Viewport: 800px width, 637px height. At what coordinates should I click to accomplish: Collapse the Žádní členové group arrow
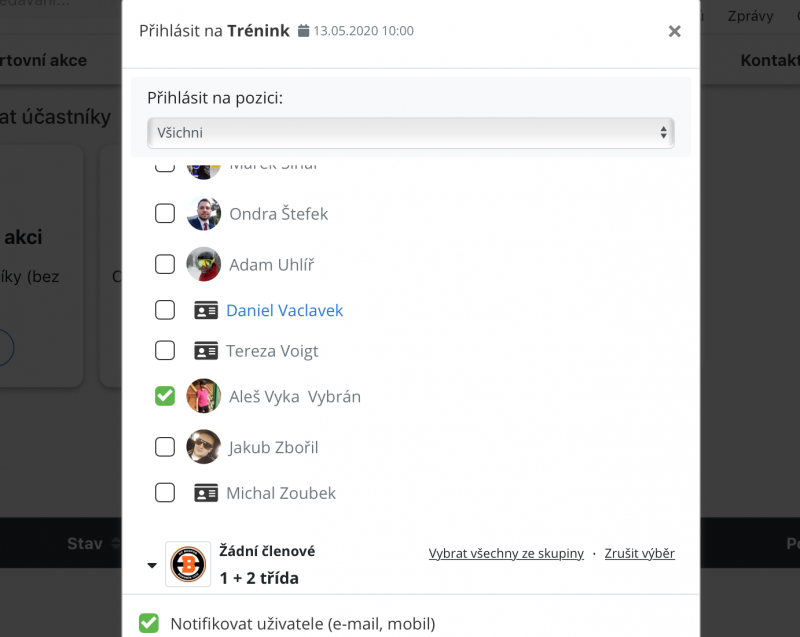click(152, 565)
